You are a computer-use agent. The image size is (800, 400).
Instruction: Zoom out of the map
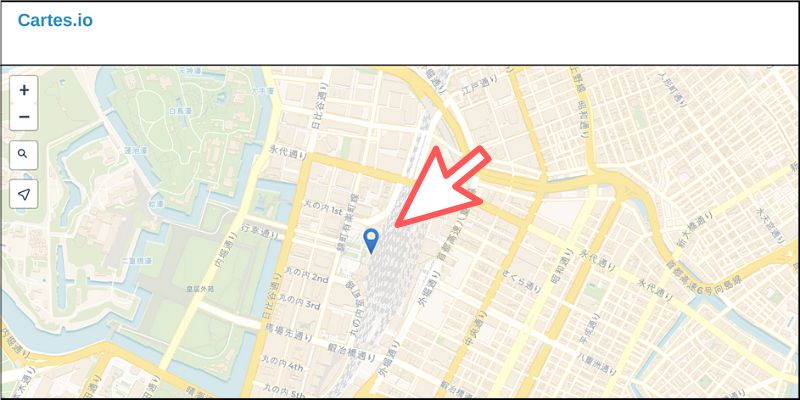point(24,117)
